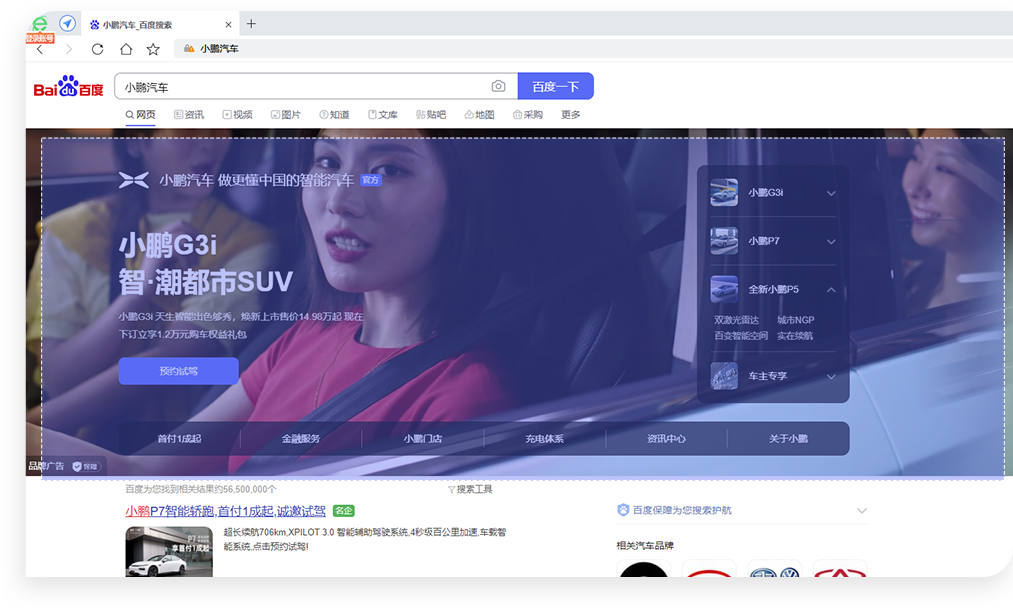Viewport: 1013px width, 608px height.
Task: Open the 小鹏P7智能轿跑 result link
Action: coord(226,511)
